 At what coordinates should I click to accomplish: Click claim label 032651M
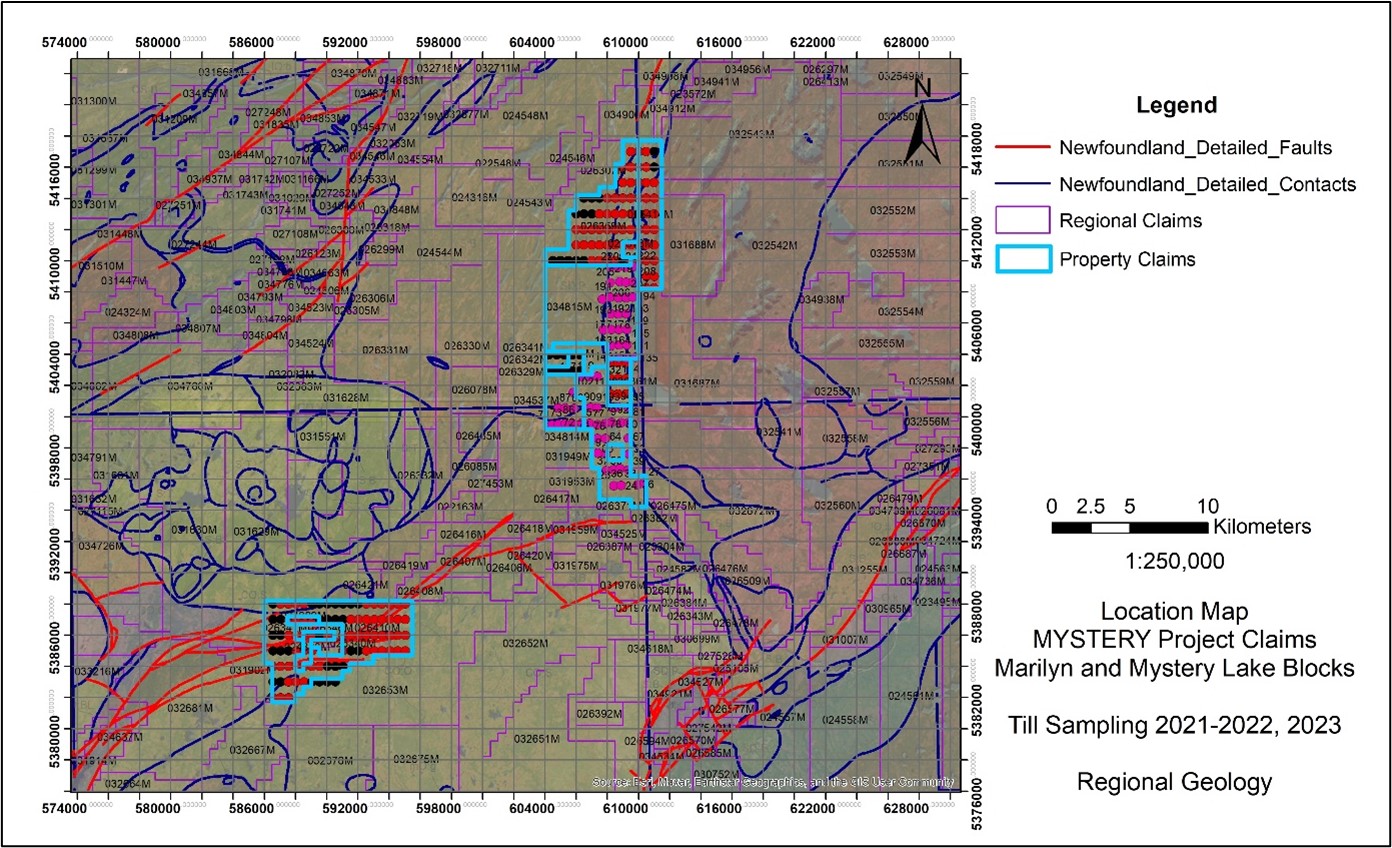coord(536,738)
